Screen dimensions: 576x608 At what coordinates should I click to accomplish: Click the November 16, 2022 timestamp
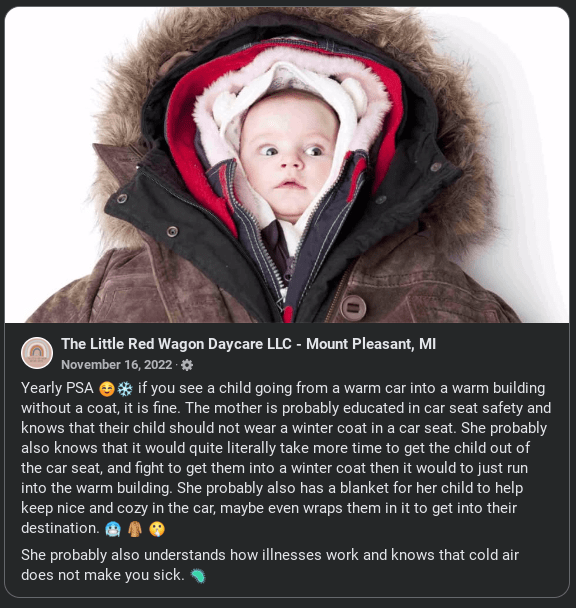coord(116,364)
